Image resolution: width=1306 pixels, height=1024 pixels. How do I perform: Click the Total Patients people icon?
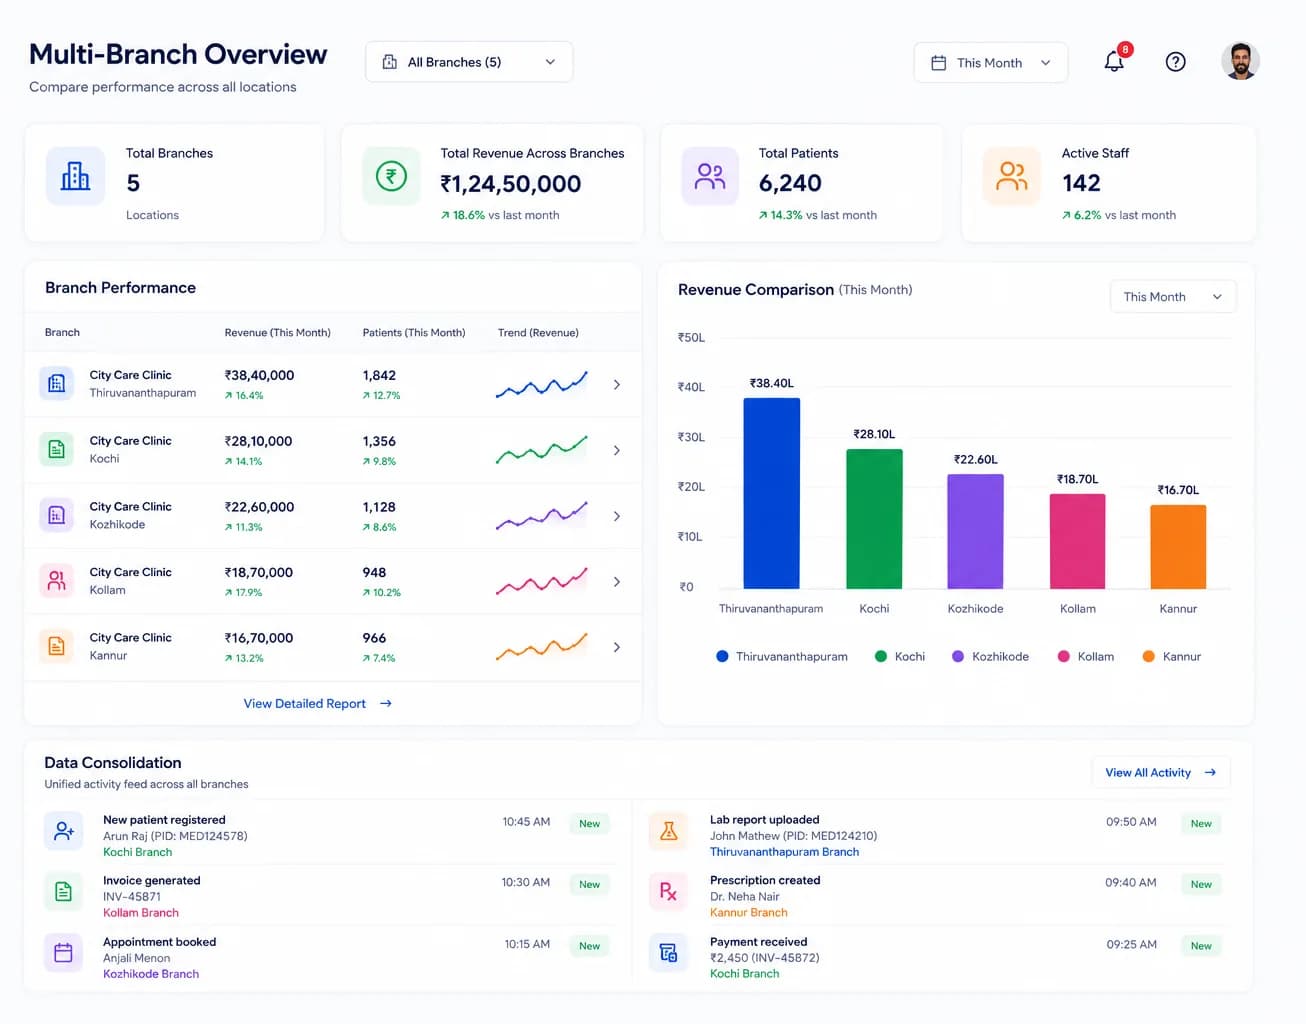(710, 176)
